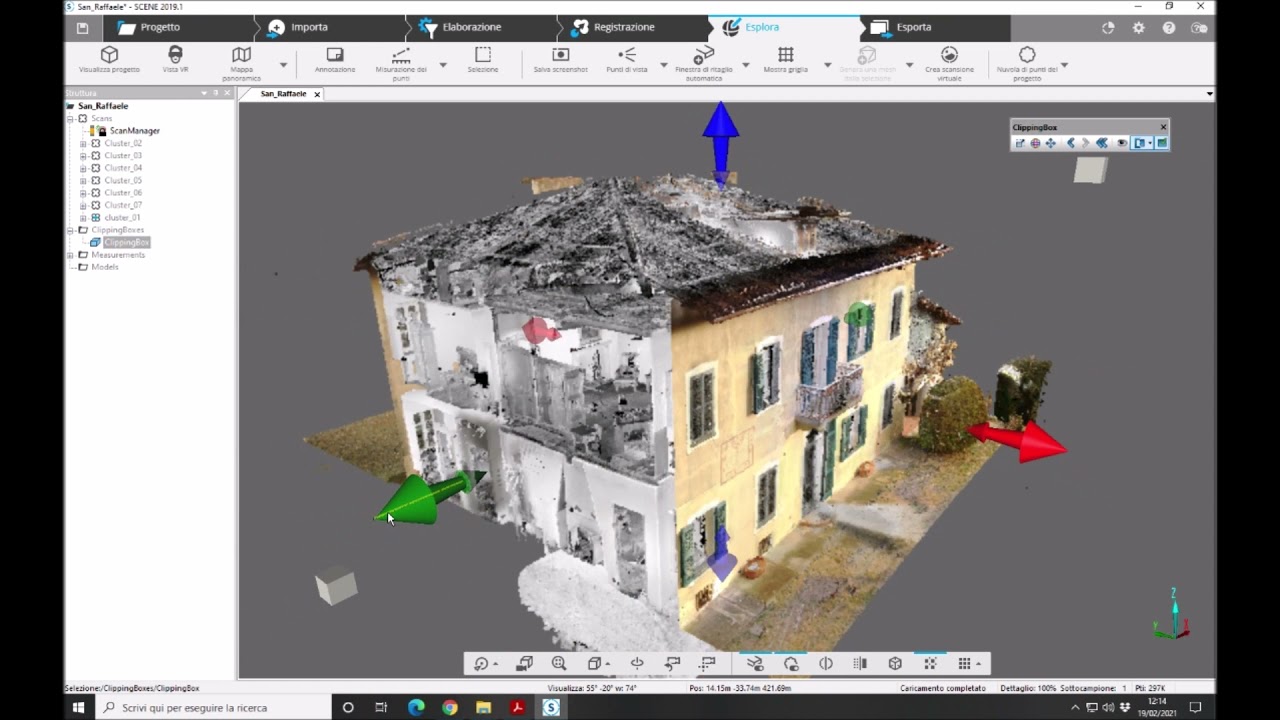Open File Explorer from the taskbar
This screenshot has height=720, width=1280.
[484, 707]
